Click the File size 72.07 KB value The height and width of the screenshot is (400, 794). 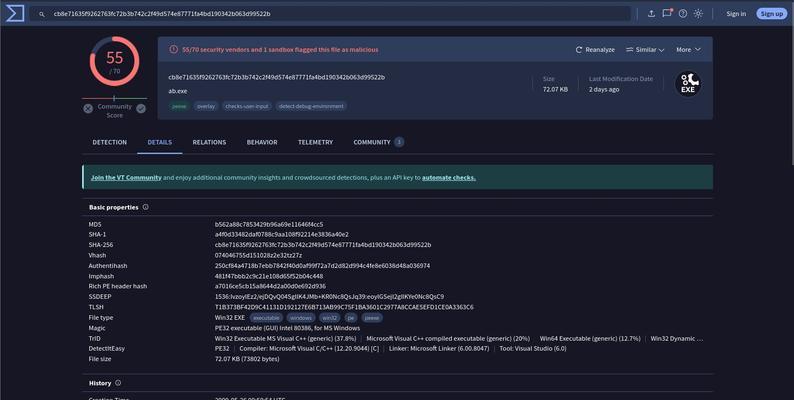coord(247,359)
